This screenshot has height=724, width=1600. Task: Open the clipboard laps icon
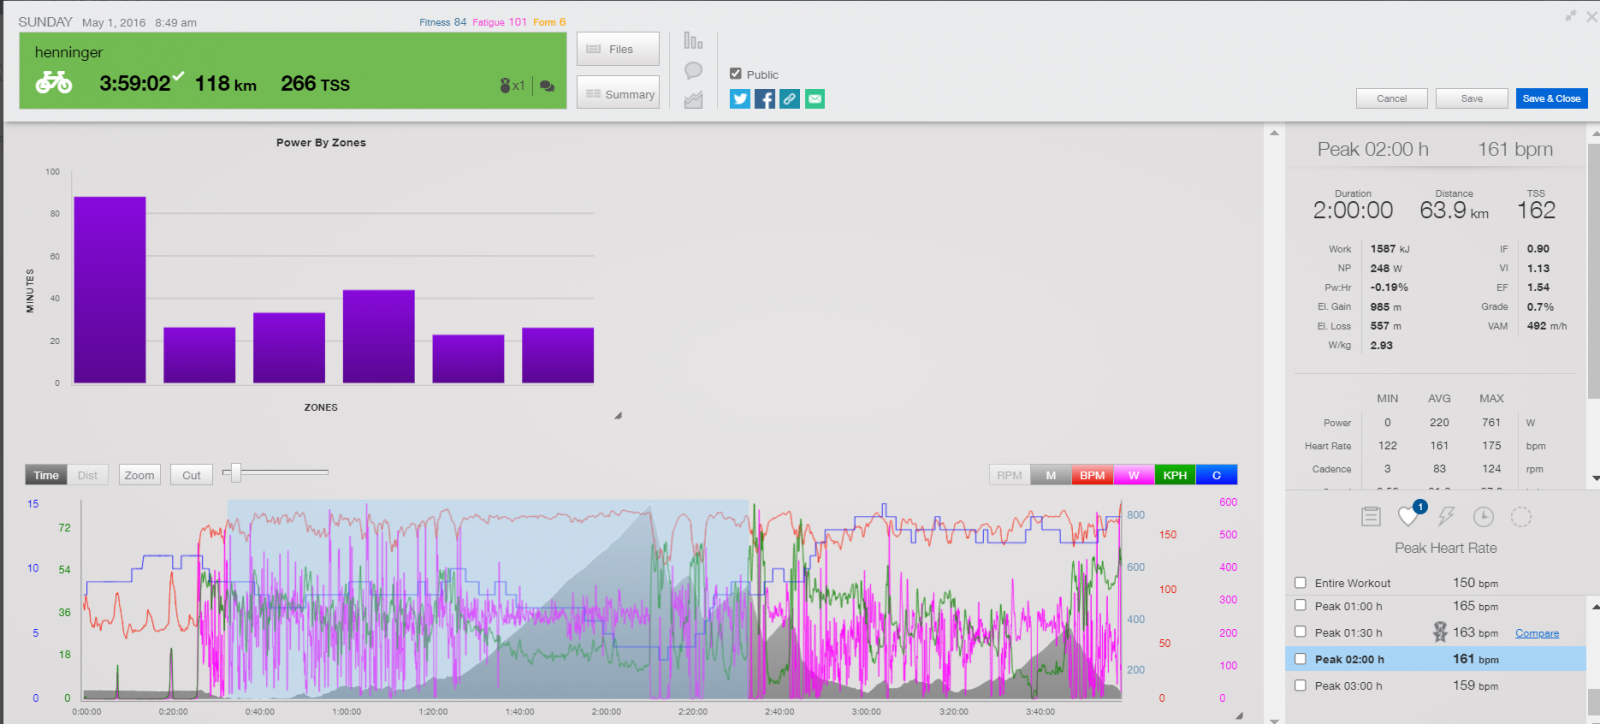coord(1371,517)
